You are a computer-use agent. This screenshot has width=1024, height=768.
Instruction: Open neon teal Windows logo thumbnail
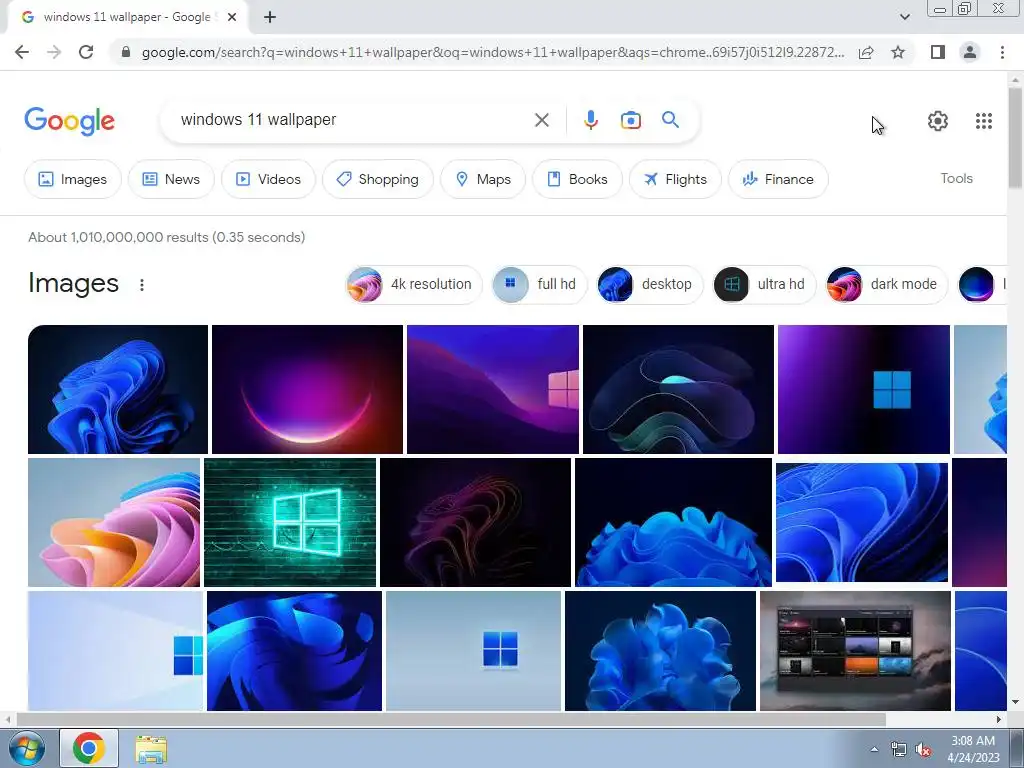click(290, 522)
